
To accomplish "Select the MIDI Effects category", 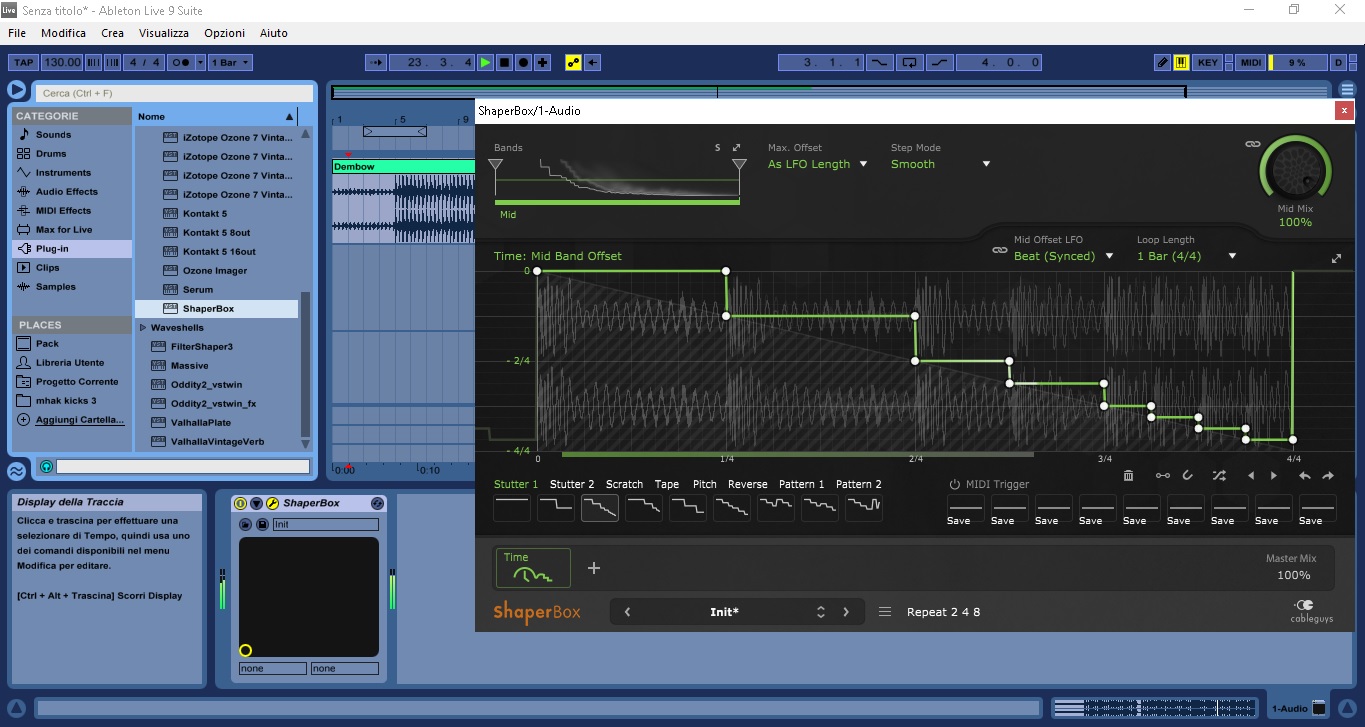I will [72, 211].
